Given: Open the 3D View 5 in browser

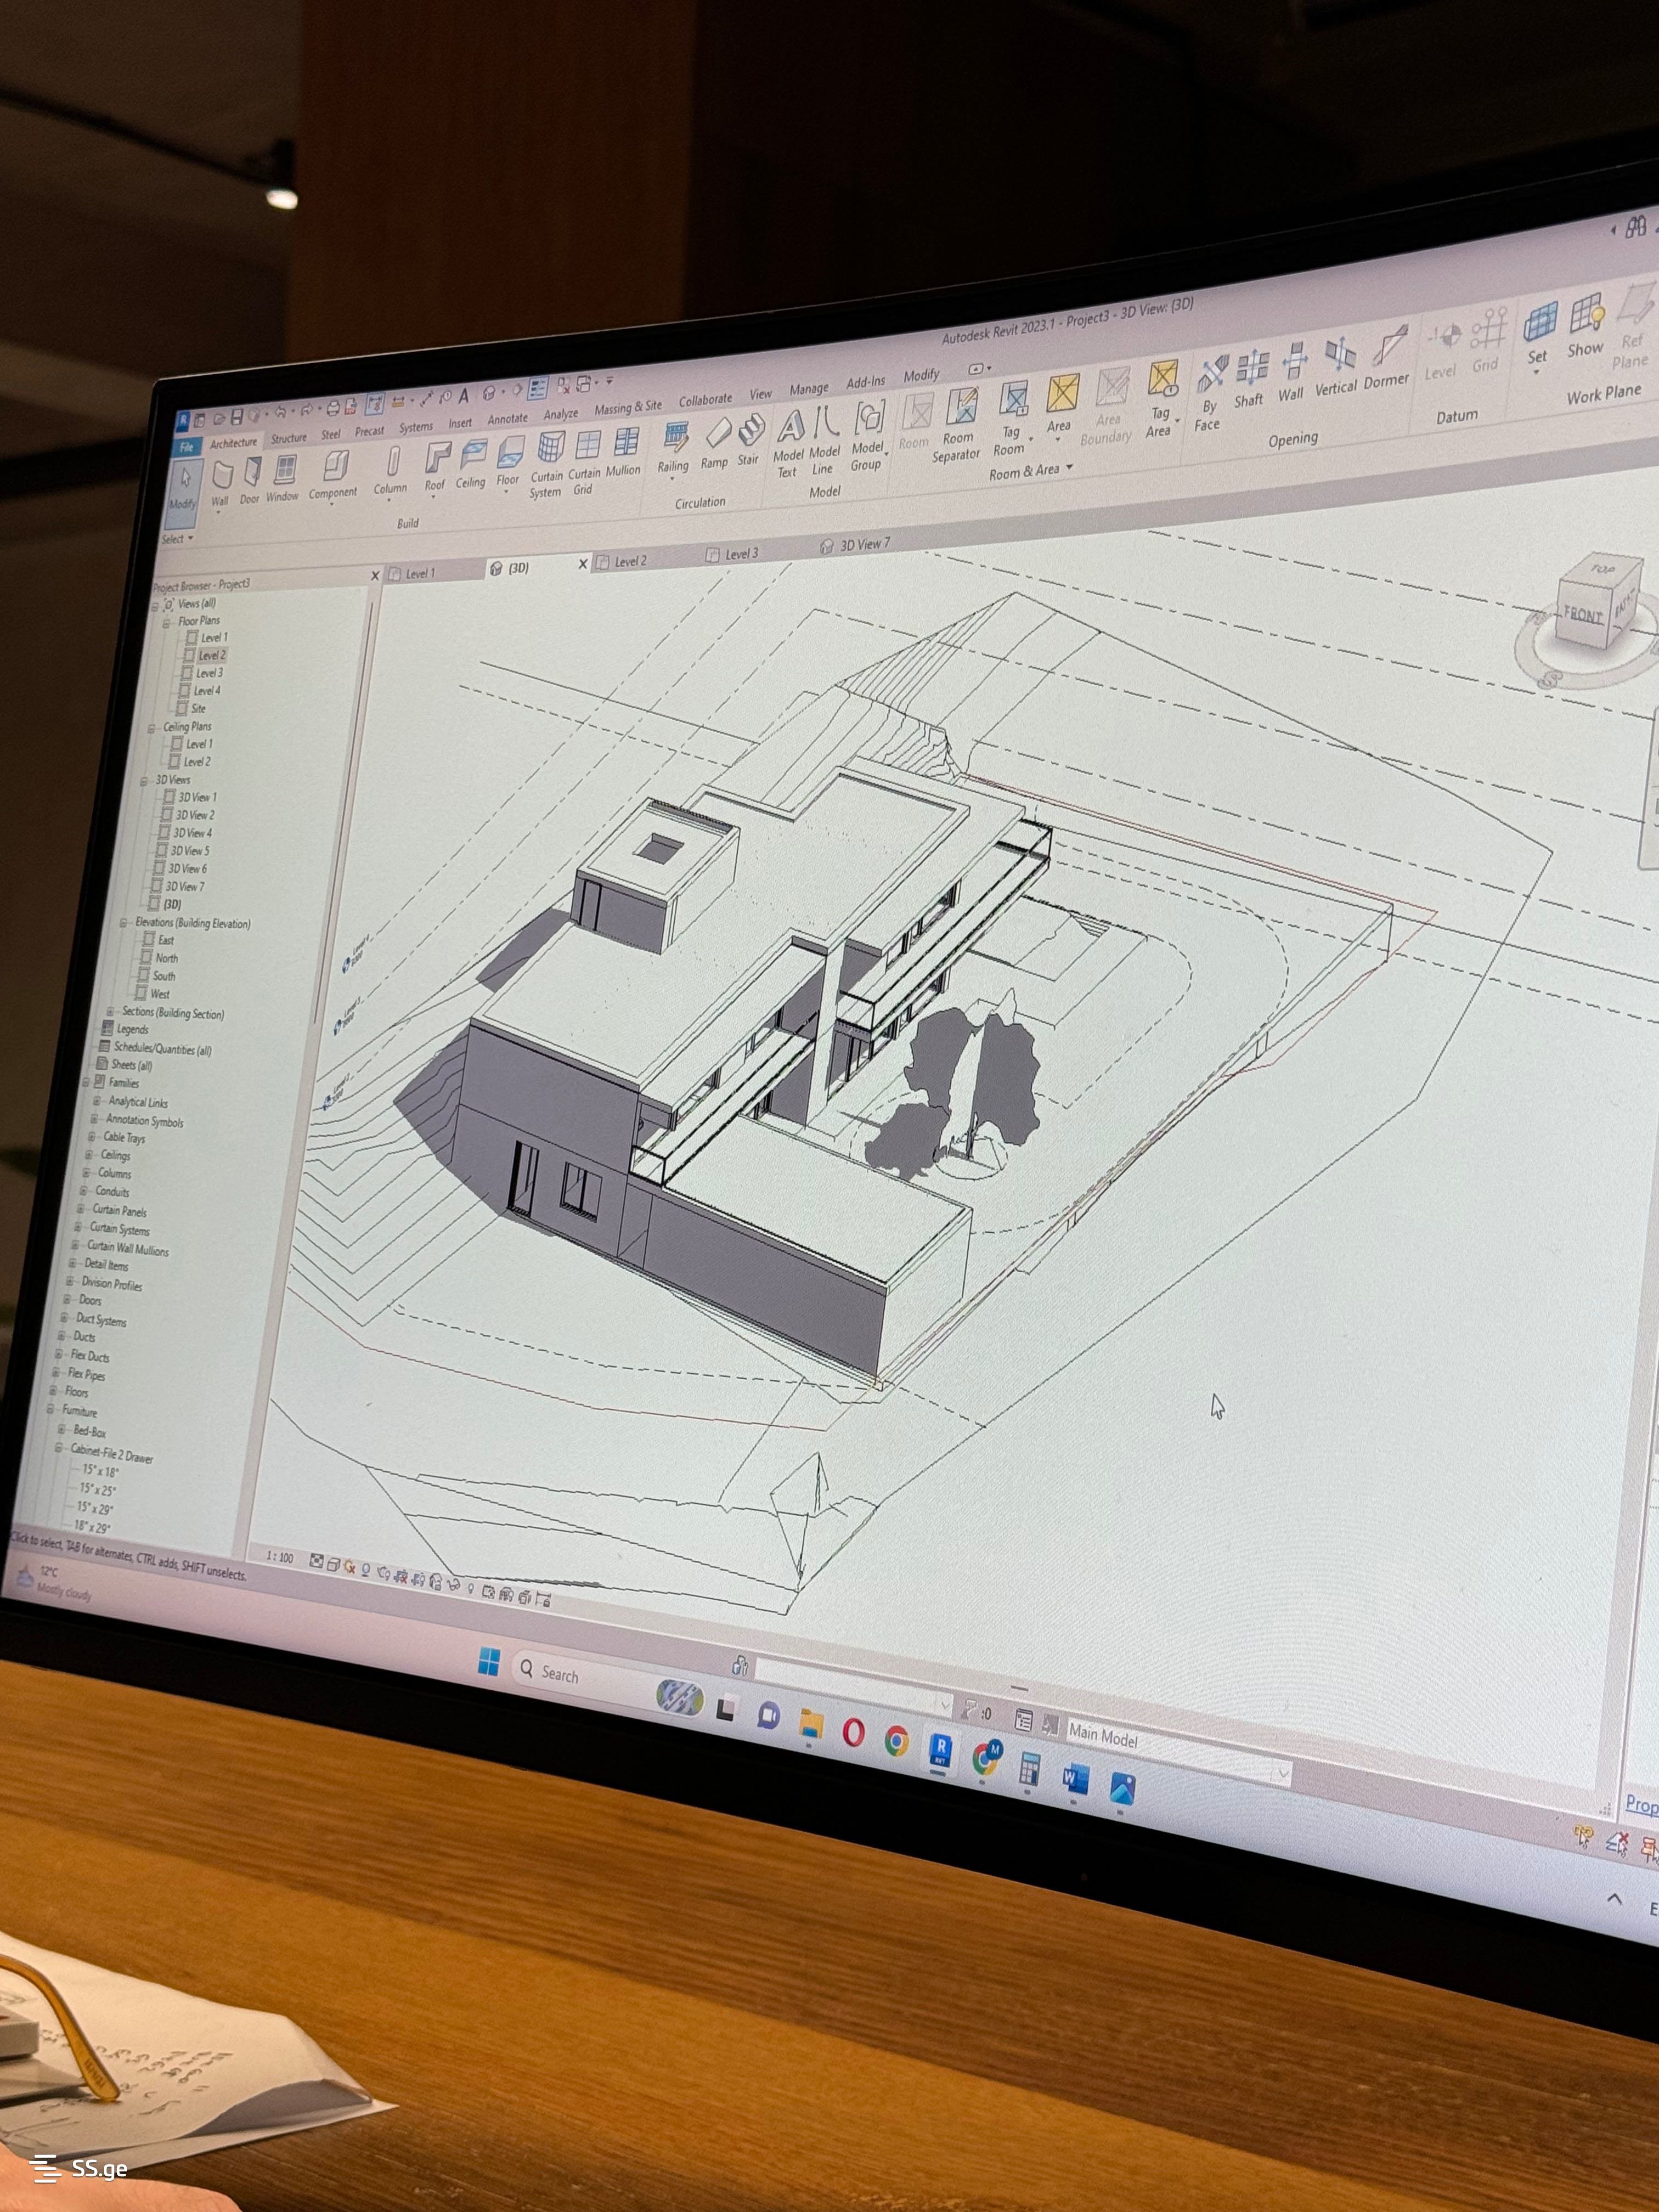Looking at the screenshot, I should 189,851.
